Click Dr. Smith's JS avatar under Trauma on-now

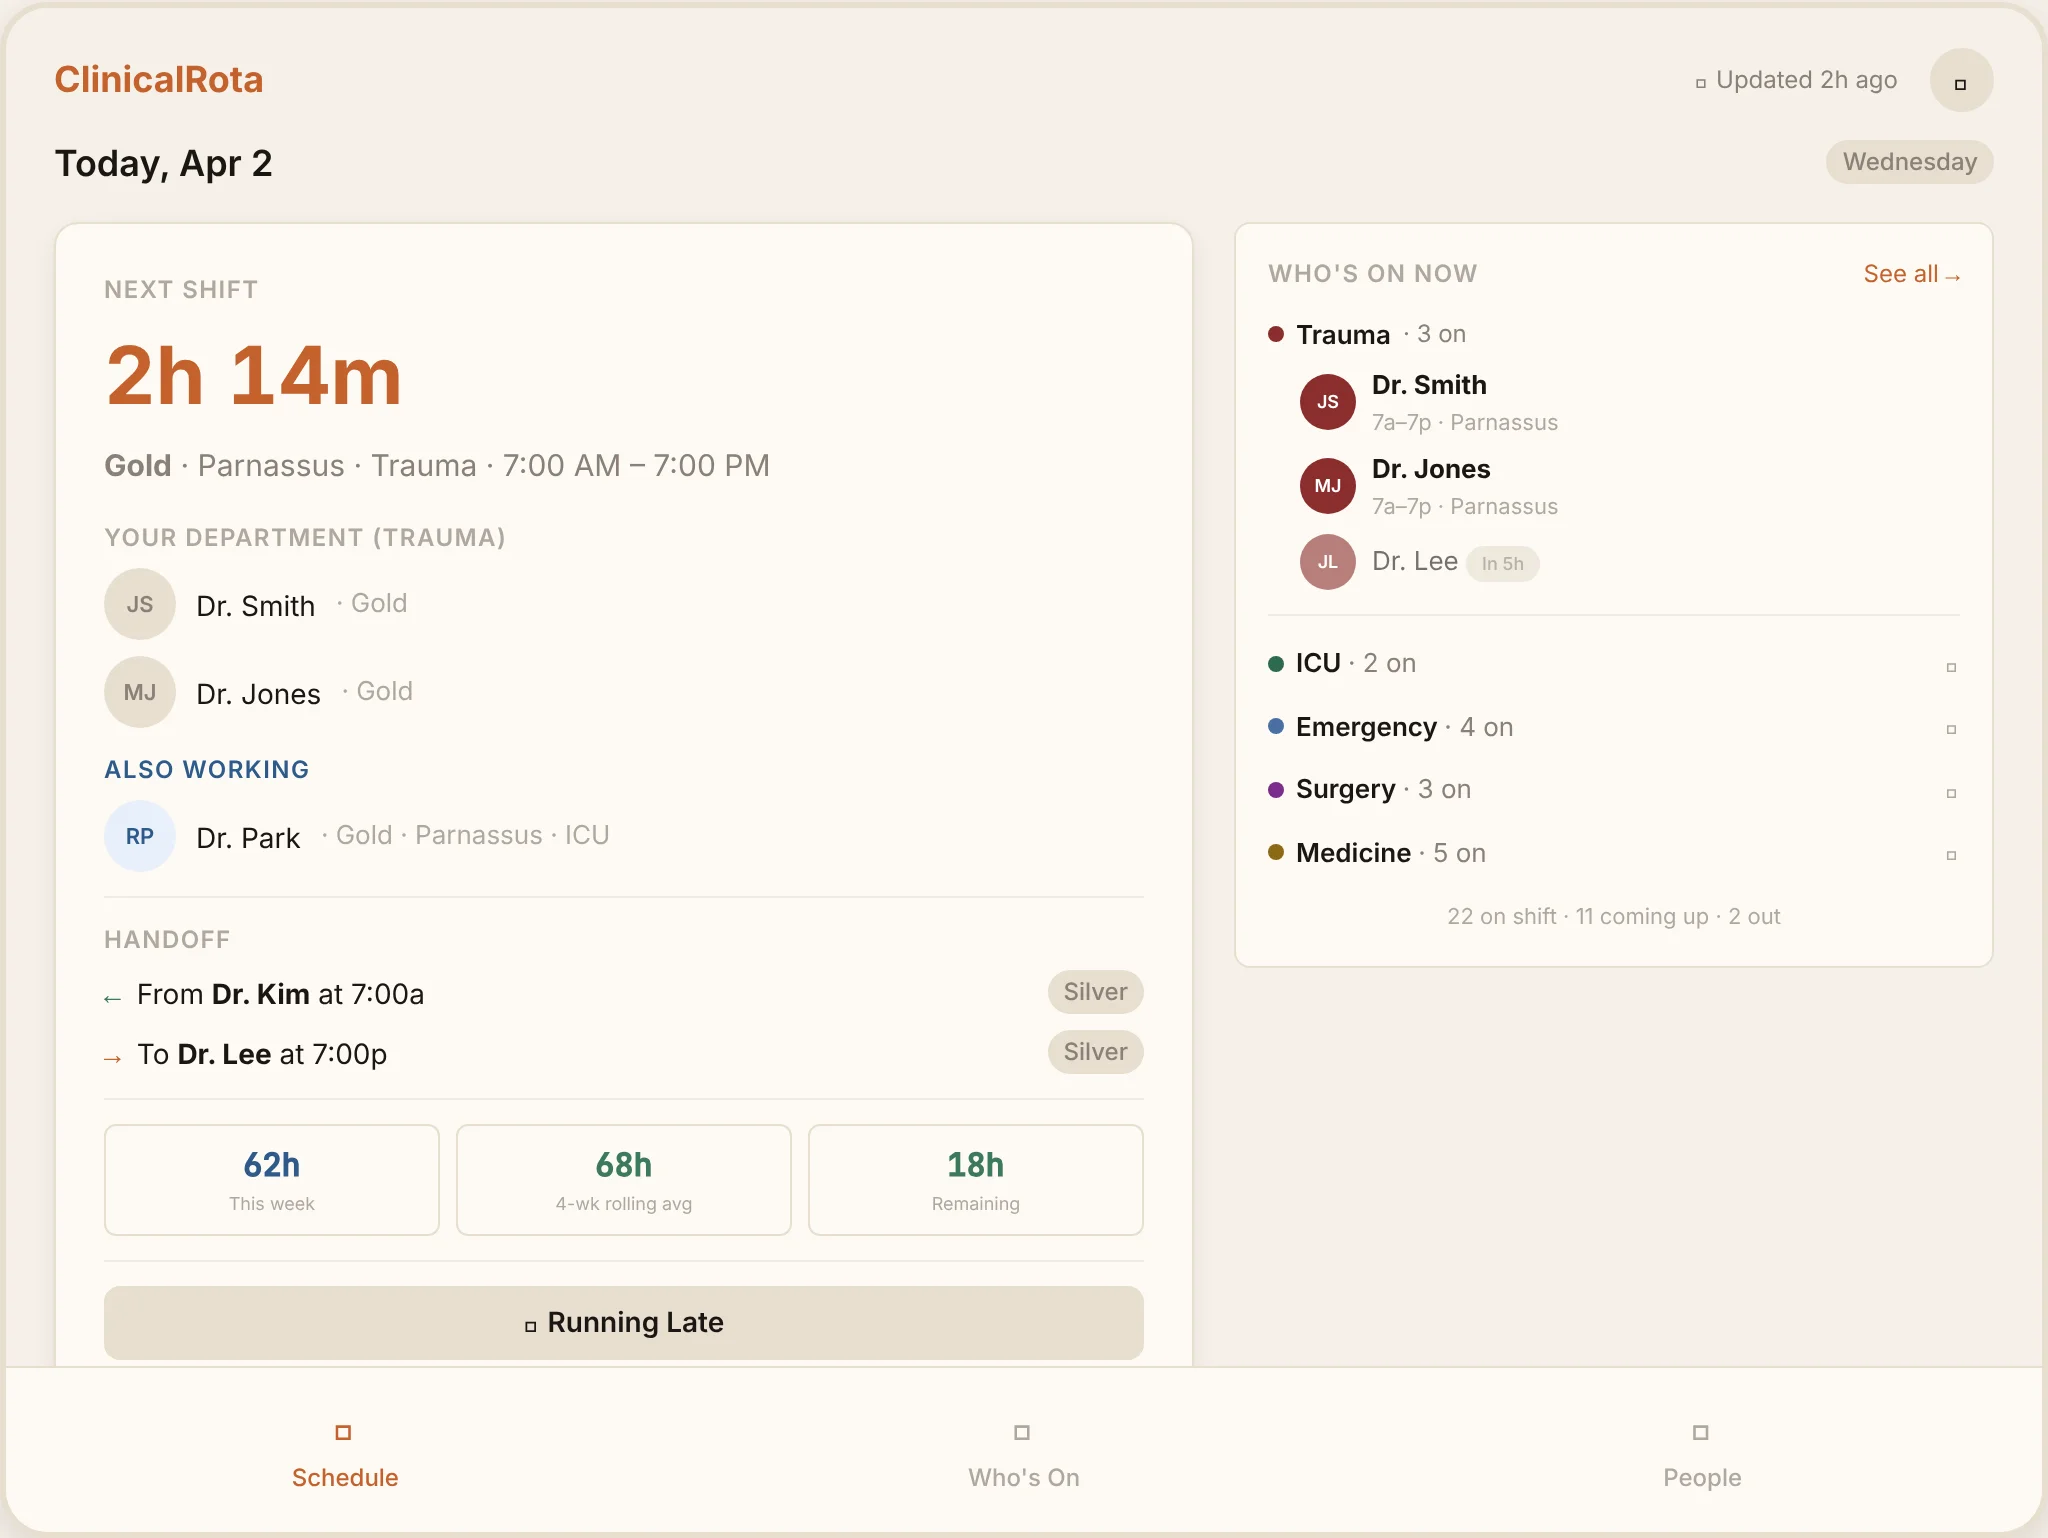point(1327,402)
